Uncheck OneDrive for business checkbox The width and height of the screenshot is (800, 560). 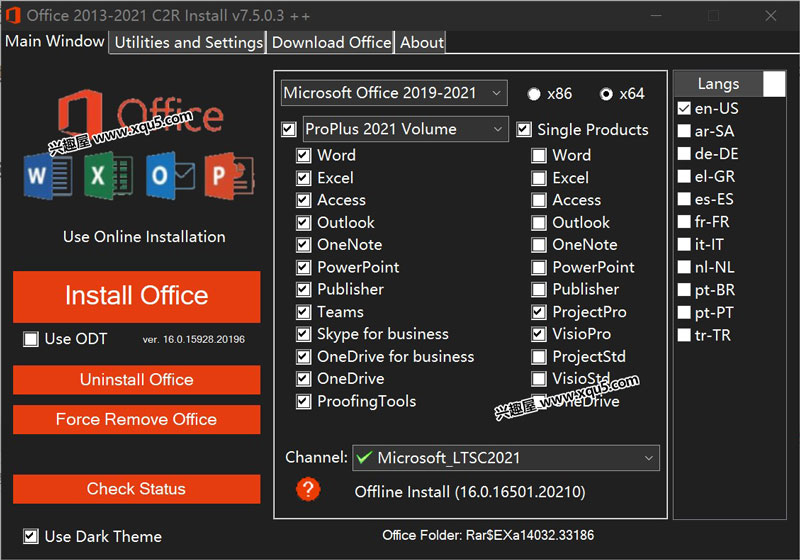click(304, 357)
